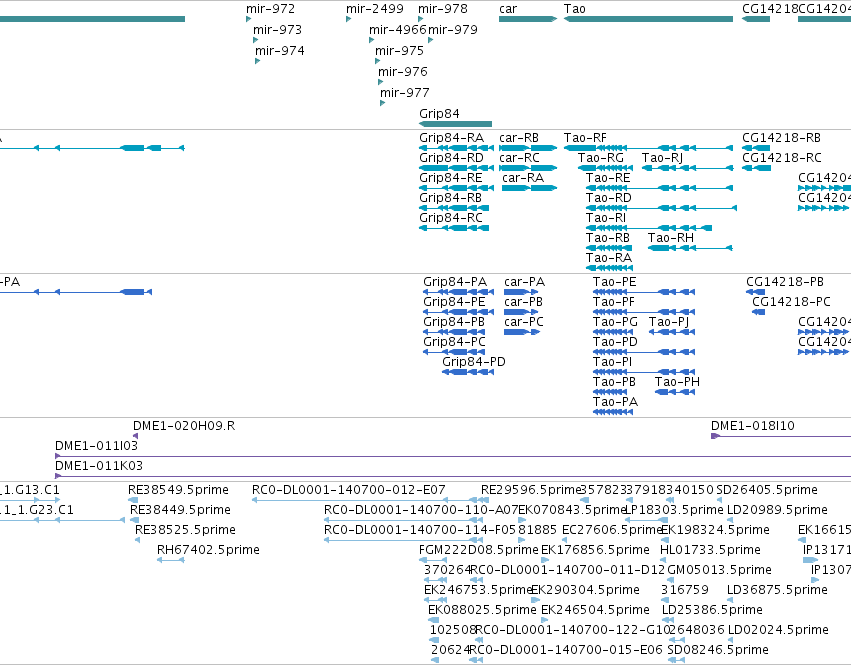Click the Tao-RF transcript label
The width and height of the screenshot is (851, 665).
(x=585, y=138)
